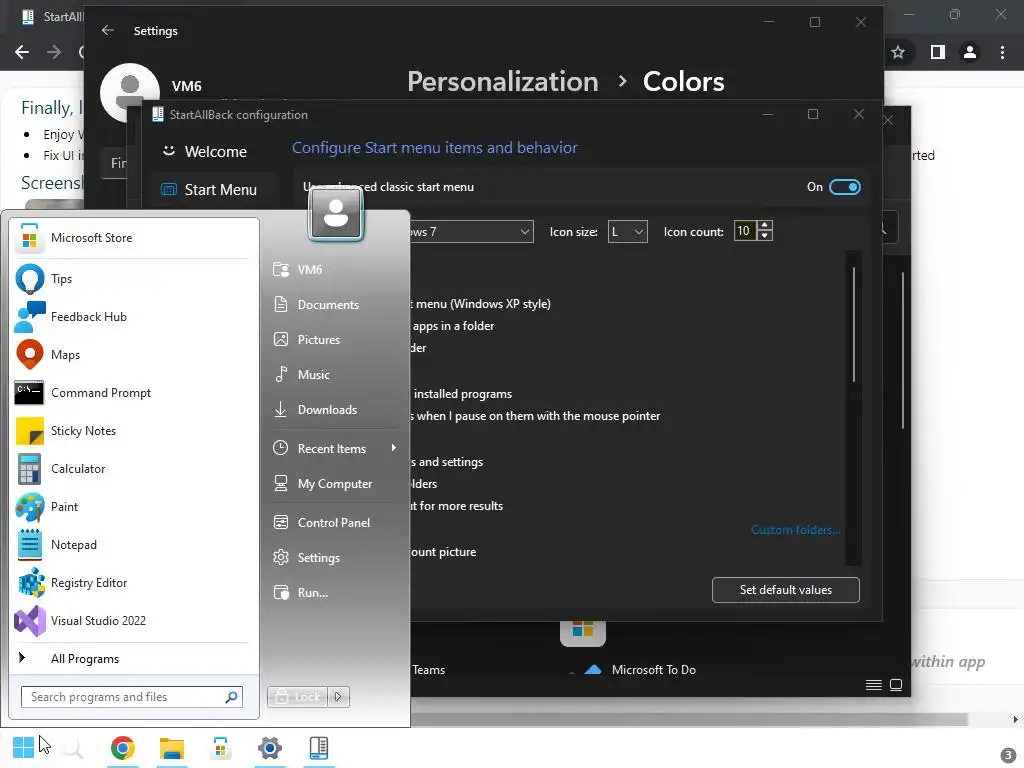1024x768 pixels.
Task: Open the Icon size dropdown
Action: click(628, 232)
